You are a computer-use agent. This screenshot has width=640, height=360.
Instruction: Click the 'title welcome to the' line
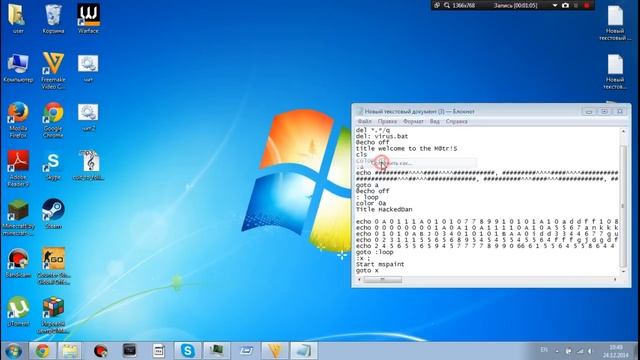pyautogui.click(x=406, y=149)
